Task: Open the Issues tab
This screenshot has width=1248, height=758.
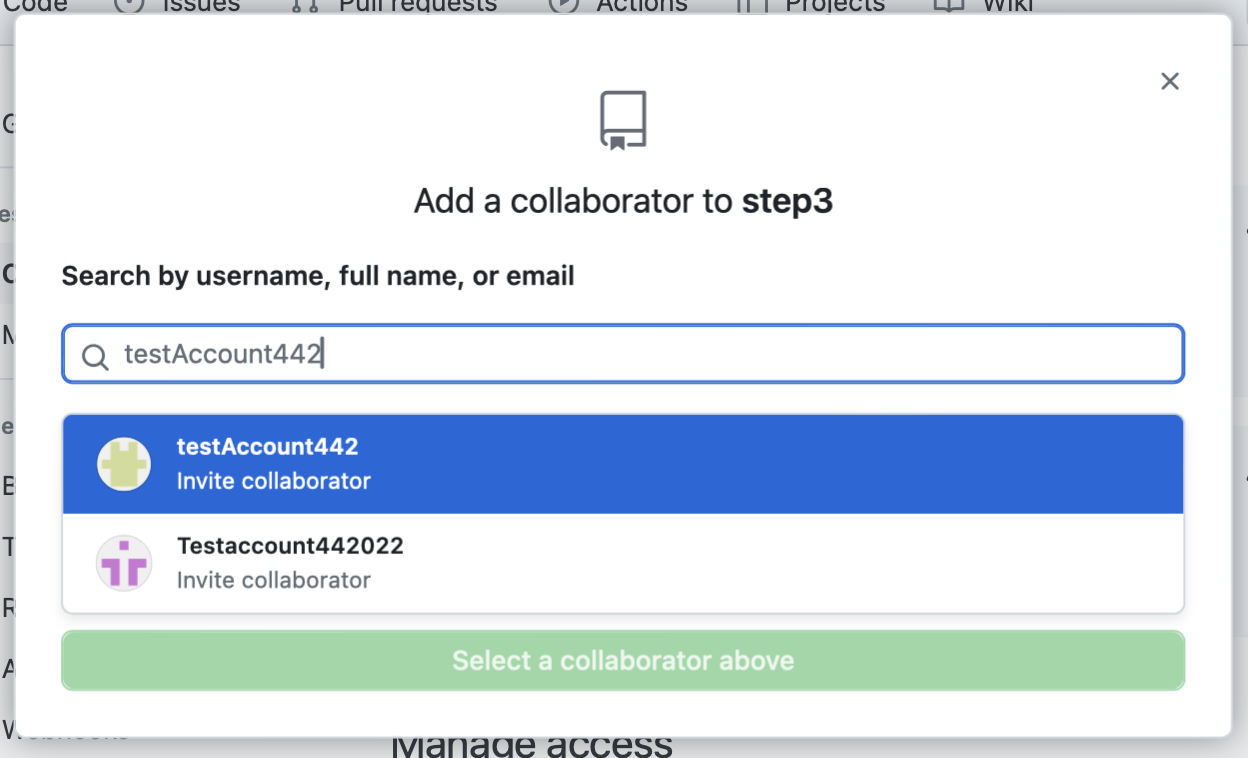Action: point(200,5)
